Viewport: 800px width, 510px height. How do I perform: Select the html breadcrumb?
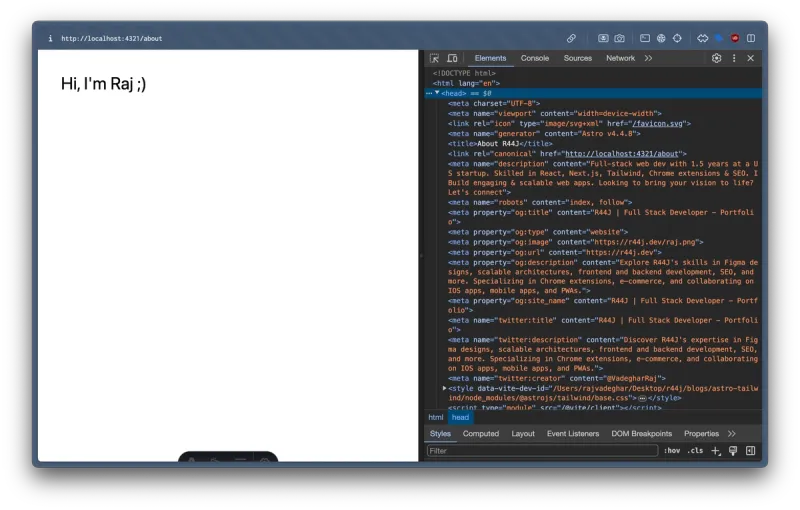[436, 417]
